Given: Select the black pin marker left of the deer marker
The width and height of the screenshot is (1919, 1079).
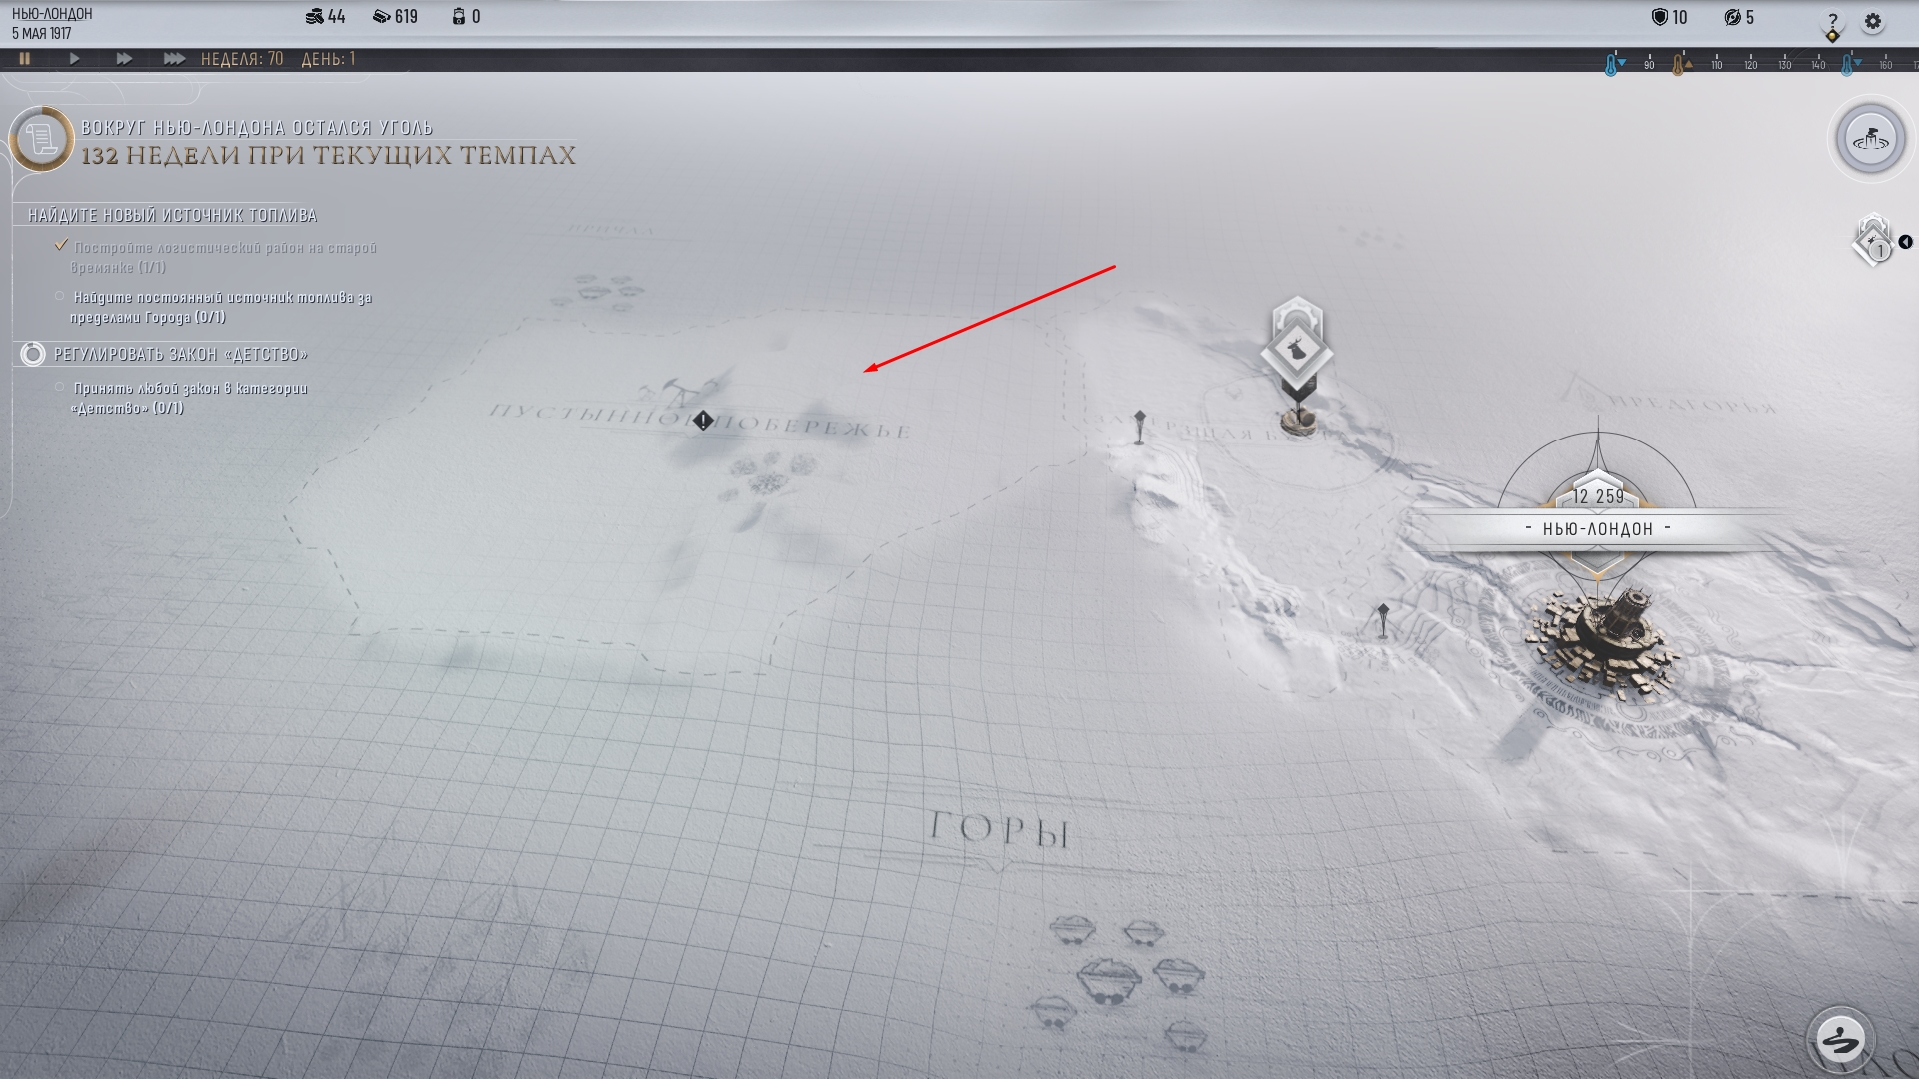Looking at the screenshot, I should pyautogui.click(x=1139, y=426).
